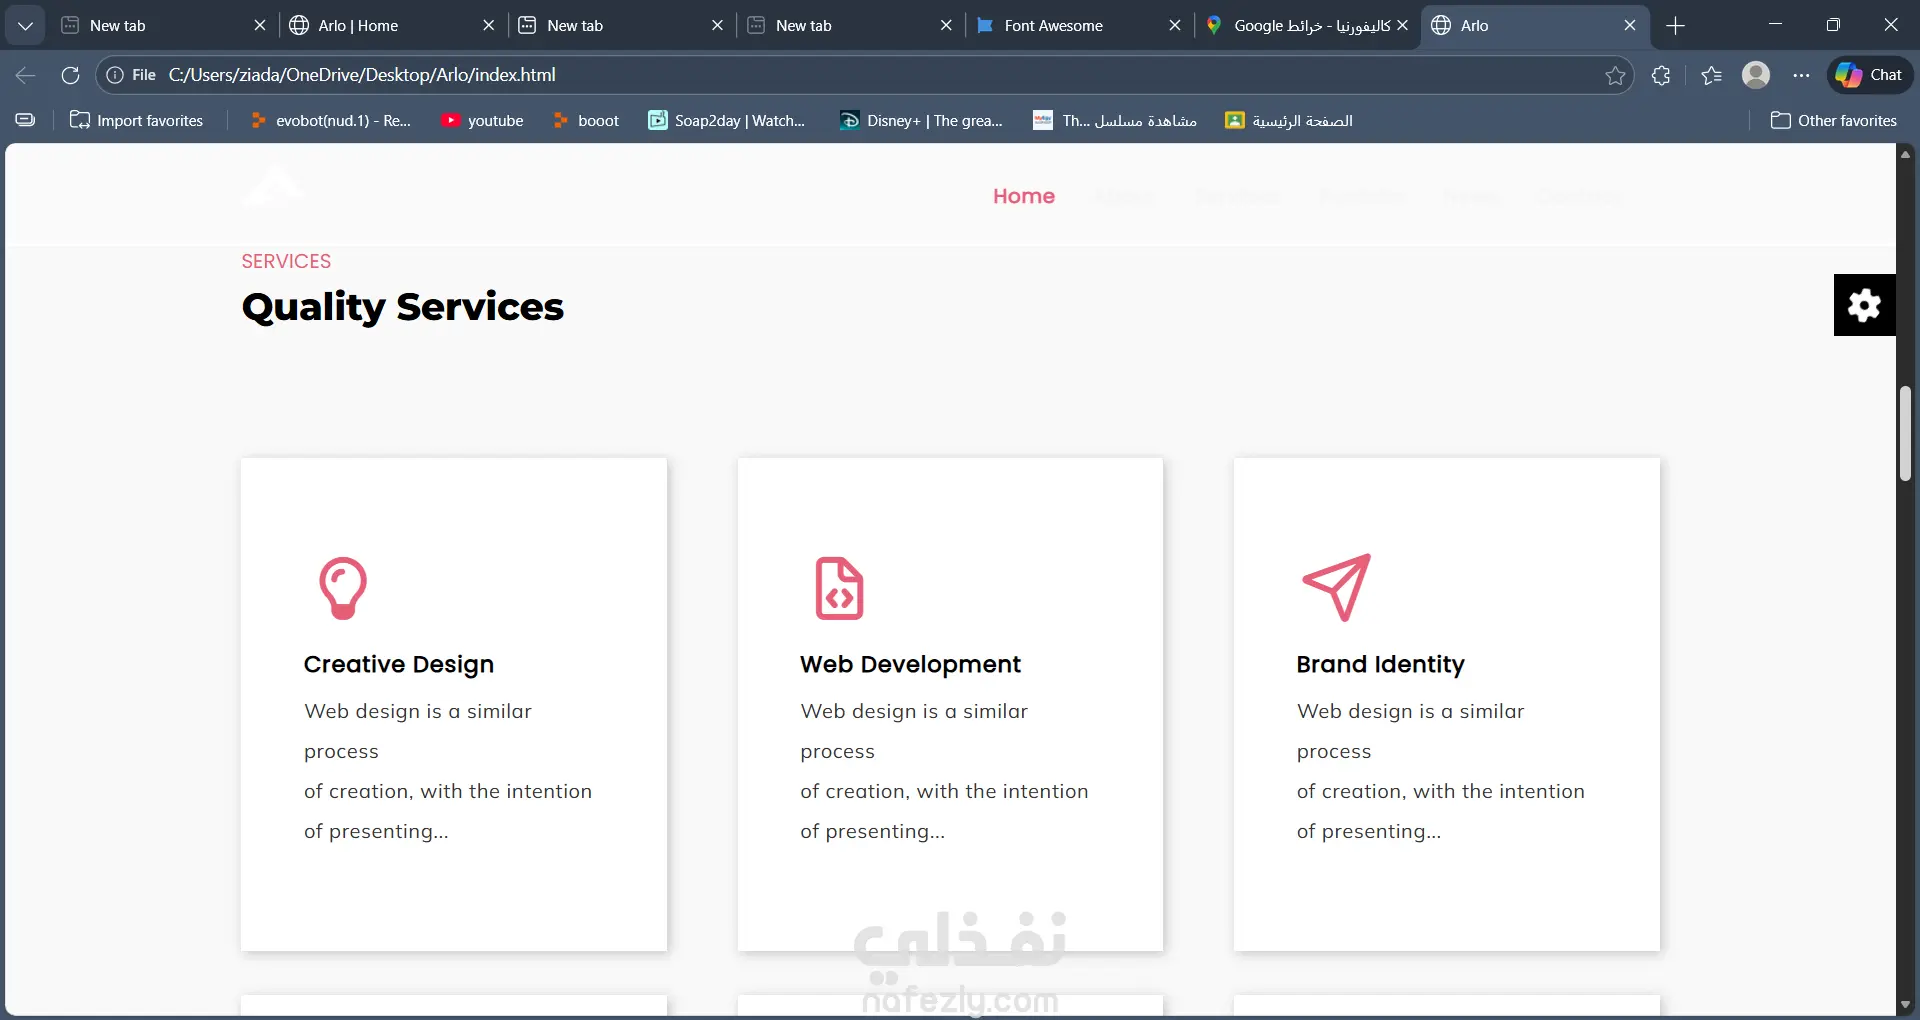
Task: Minimize the browser window
Action: 1775,25
